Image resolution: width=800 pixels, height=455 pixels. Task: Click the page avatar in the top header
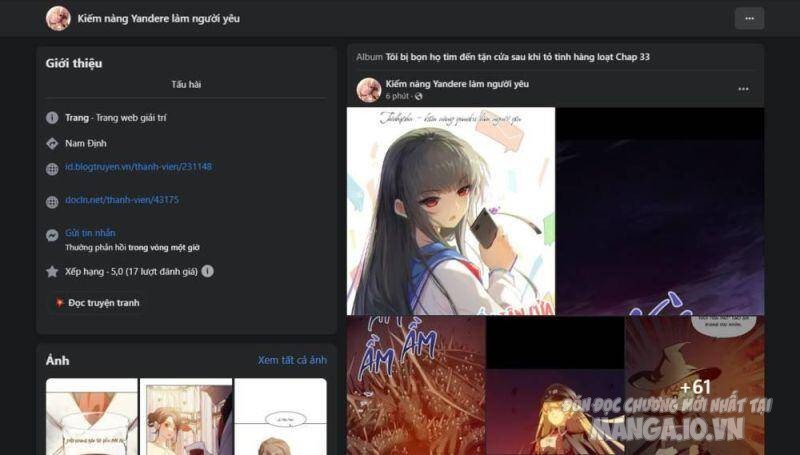(58, 18)
